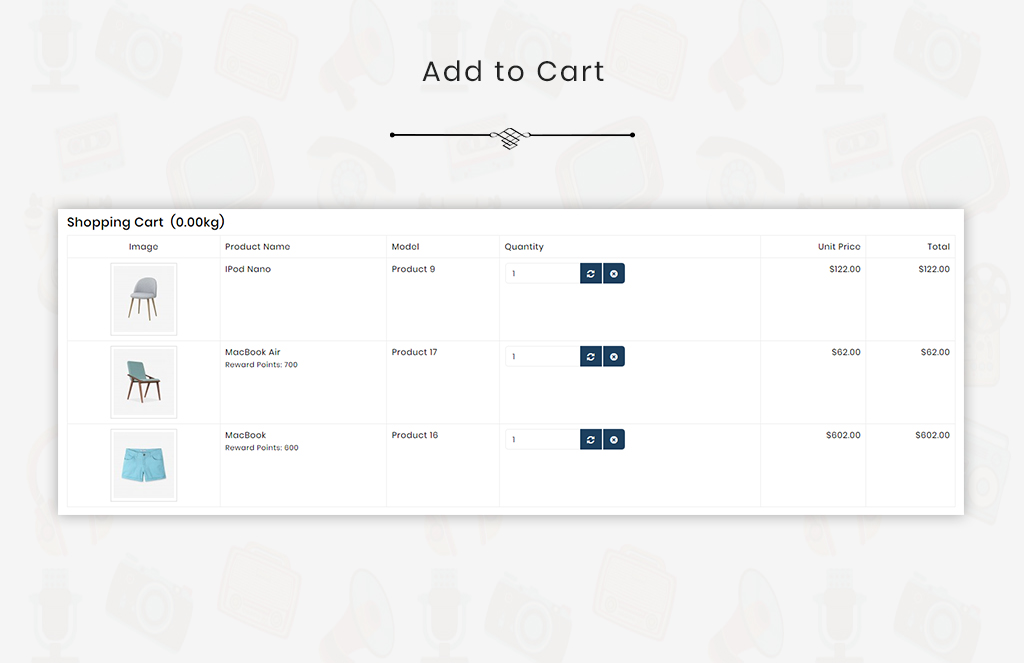
Task: Select the "Product 17" model cell
Action: tap(415, 352)
